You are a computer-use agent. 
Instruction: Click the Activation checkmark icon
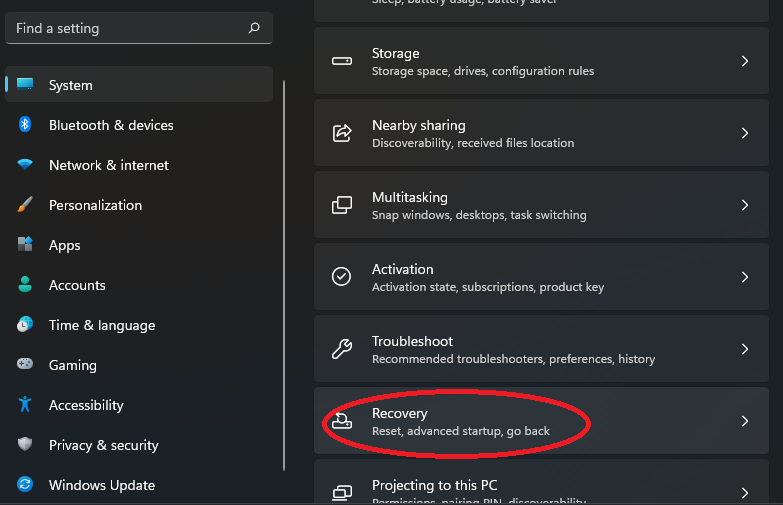(x=342, y=276)
